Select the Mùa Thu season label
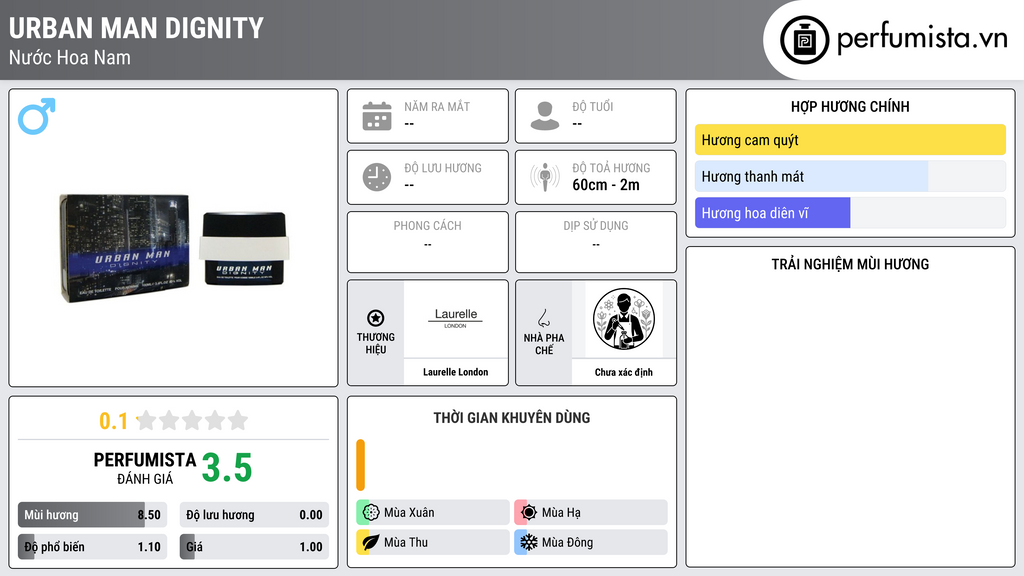 (x=406, y=542)
